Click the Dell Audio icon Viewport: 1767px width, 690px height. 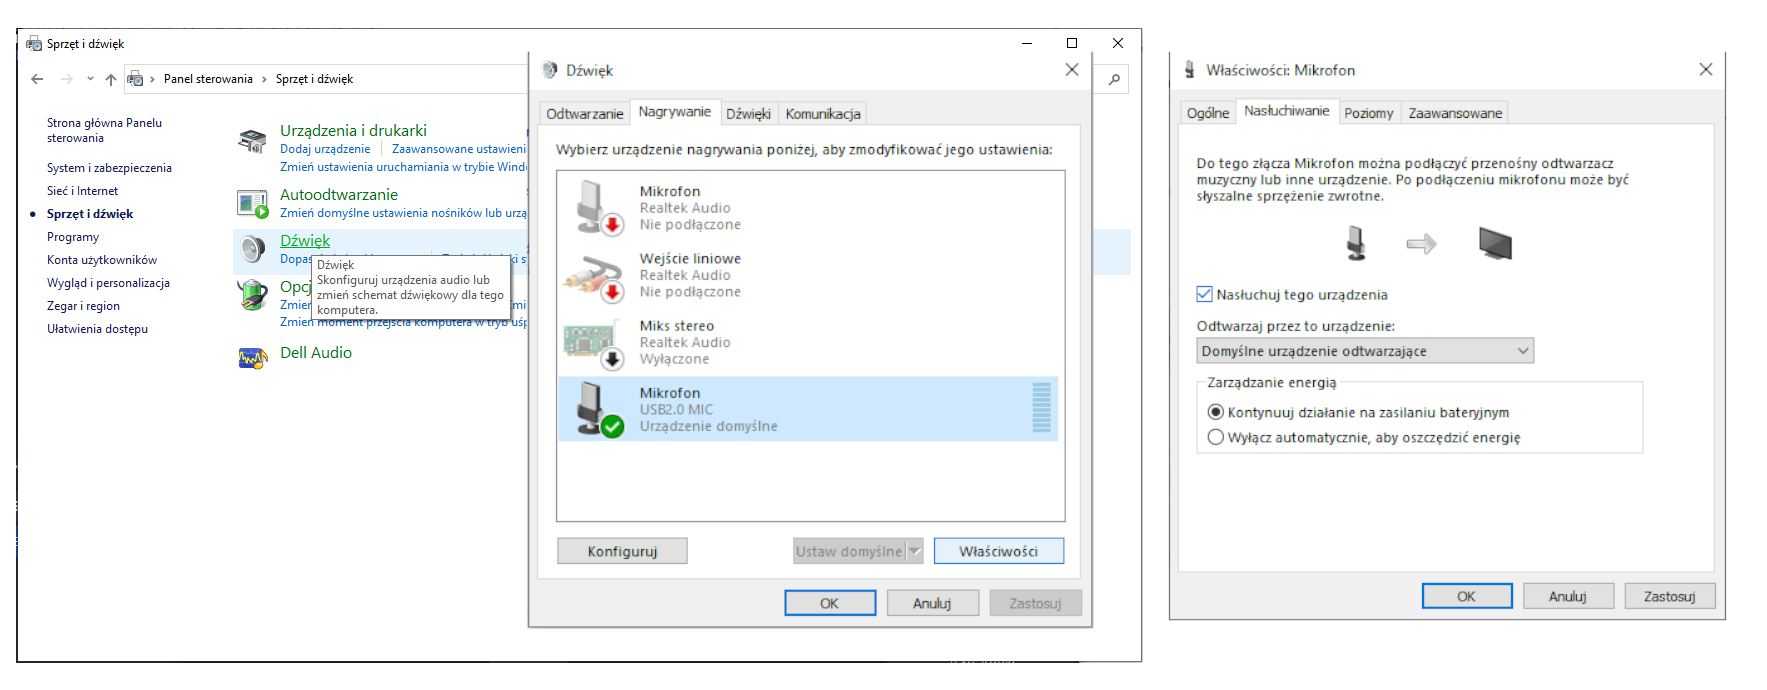click(252, 357)
